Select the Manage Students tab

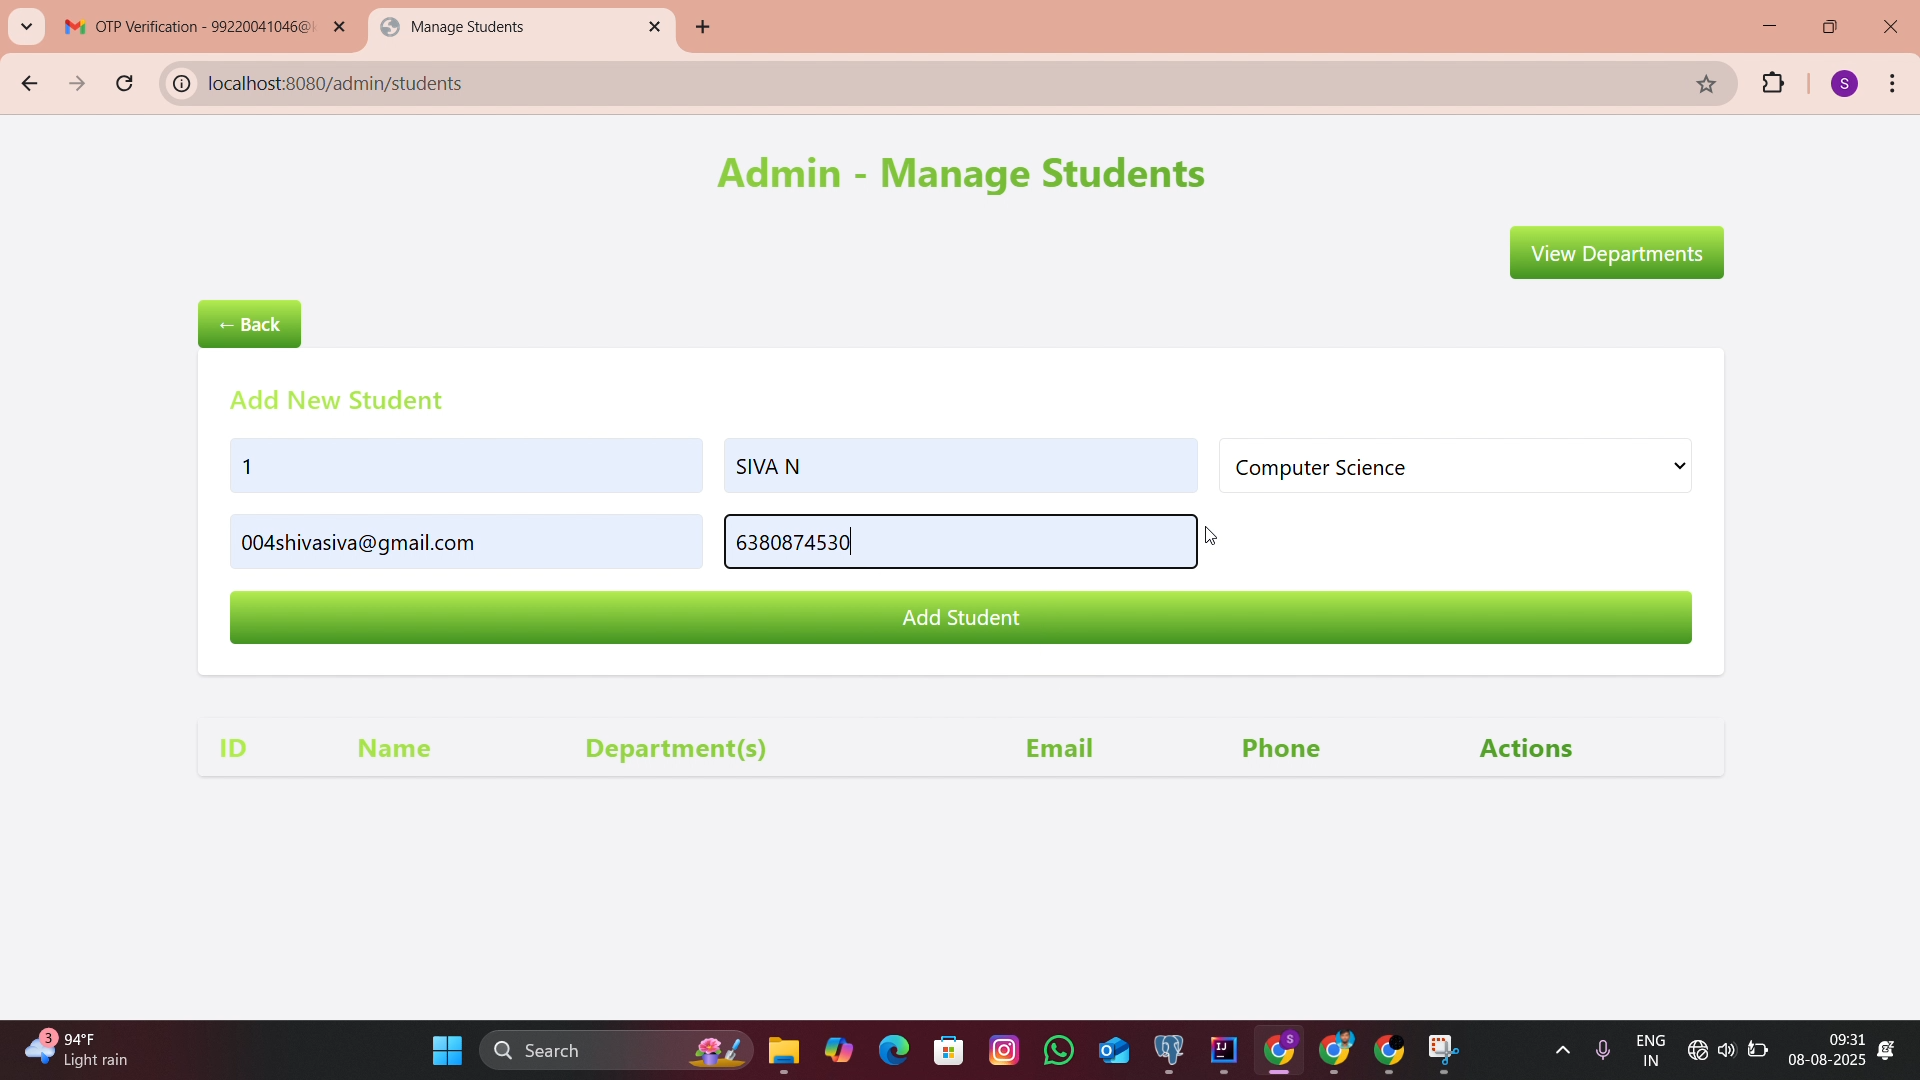(510, 28)
